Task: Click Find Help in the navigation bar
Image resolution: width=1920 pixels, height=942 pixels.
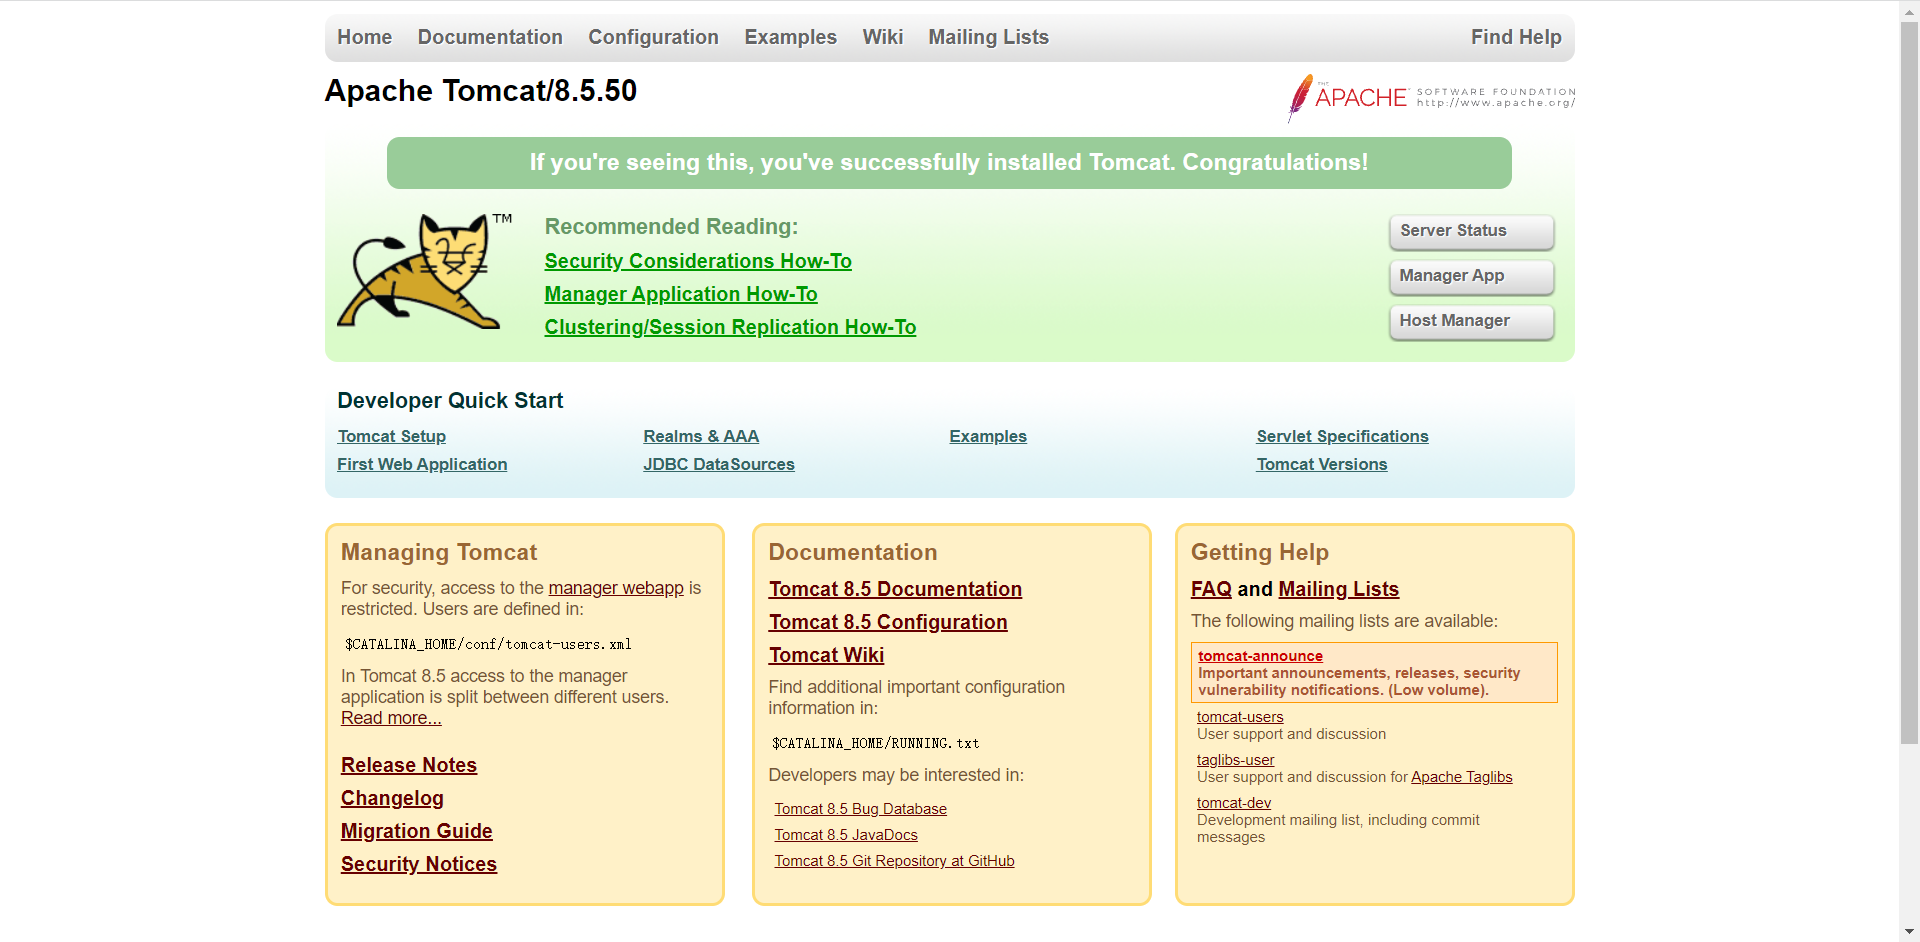Action: click(1516, 37)
